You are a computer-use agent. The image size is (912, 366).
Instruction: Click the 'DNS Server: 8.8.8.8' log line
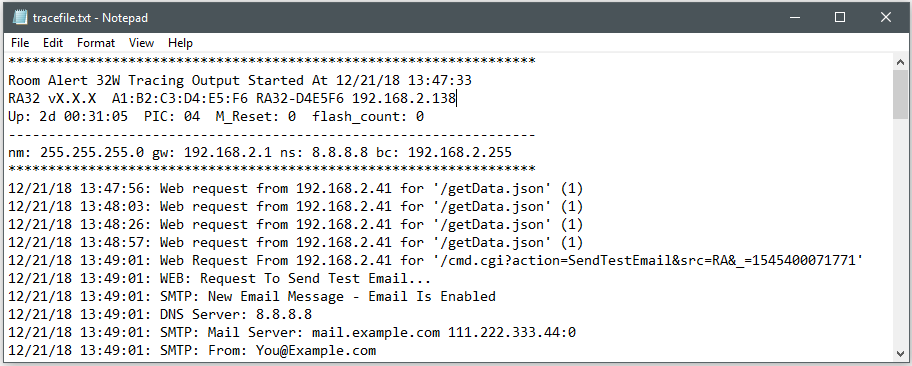pos(160,314)
